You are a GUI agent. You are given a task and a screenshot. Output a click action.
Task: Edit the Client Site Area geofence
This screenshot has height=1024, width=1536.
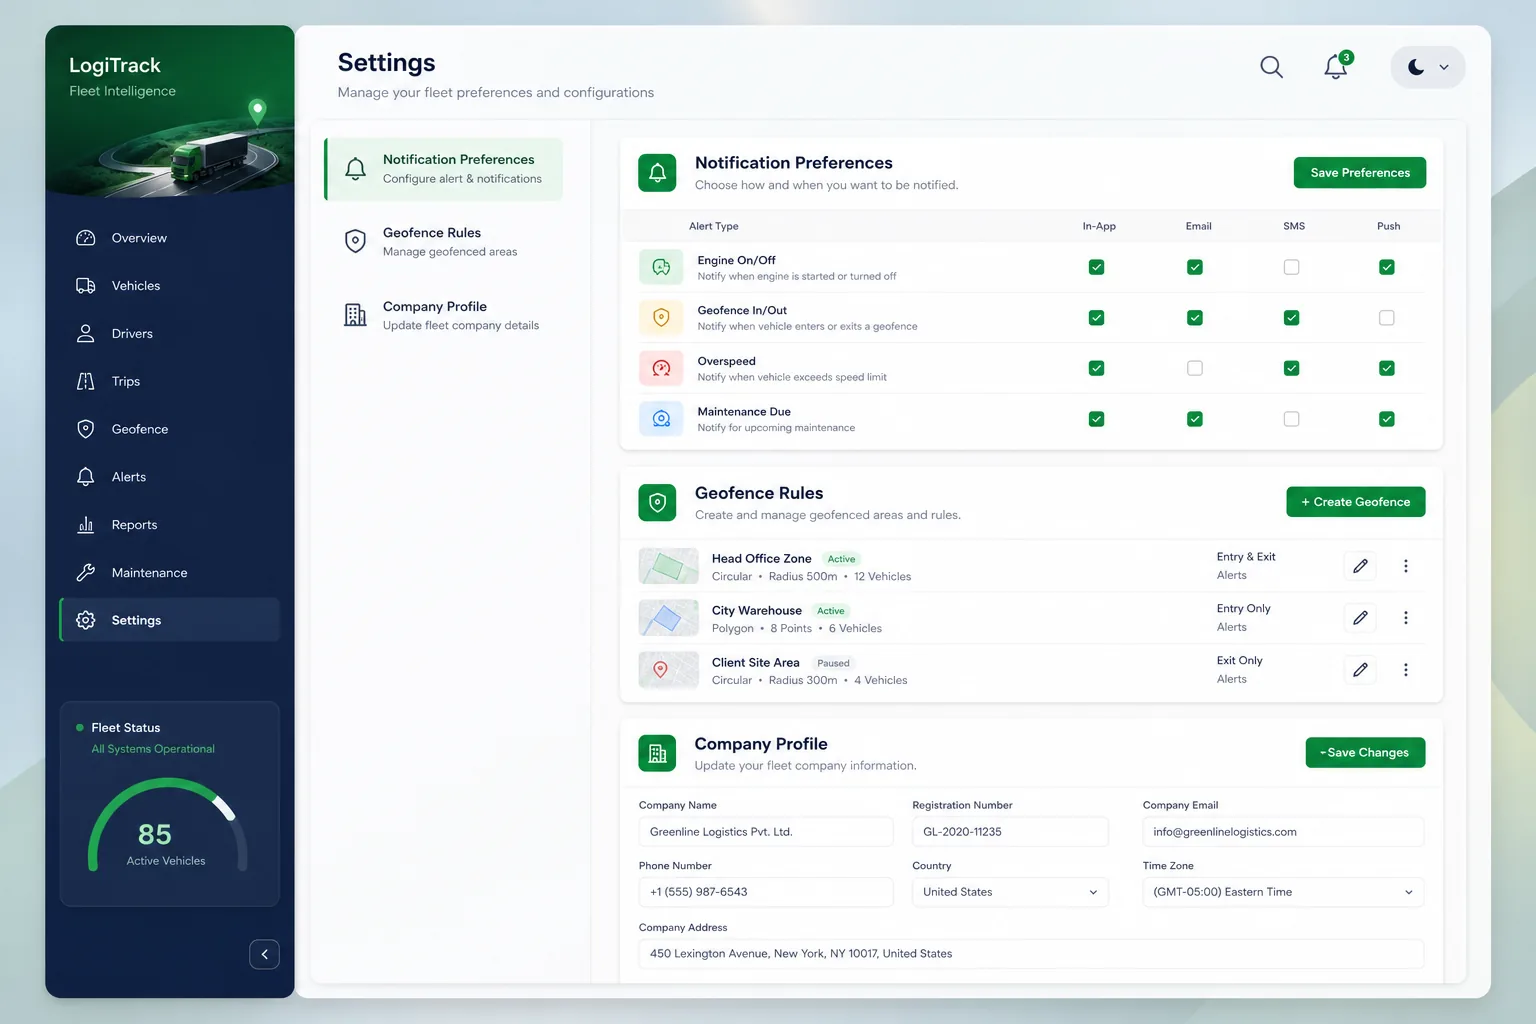click(1360, 670)
